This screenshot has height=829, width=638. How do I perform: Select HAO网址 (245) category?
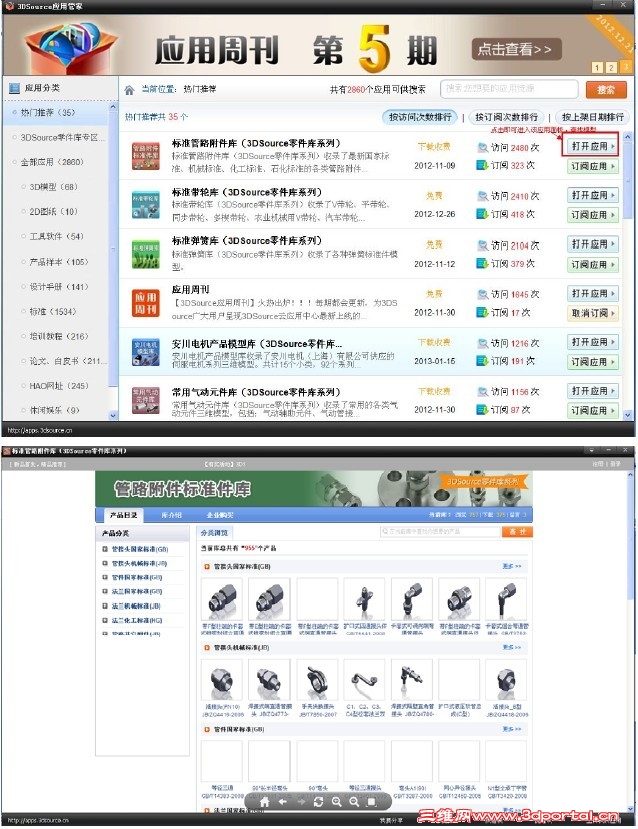[x=59, y=386]
